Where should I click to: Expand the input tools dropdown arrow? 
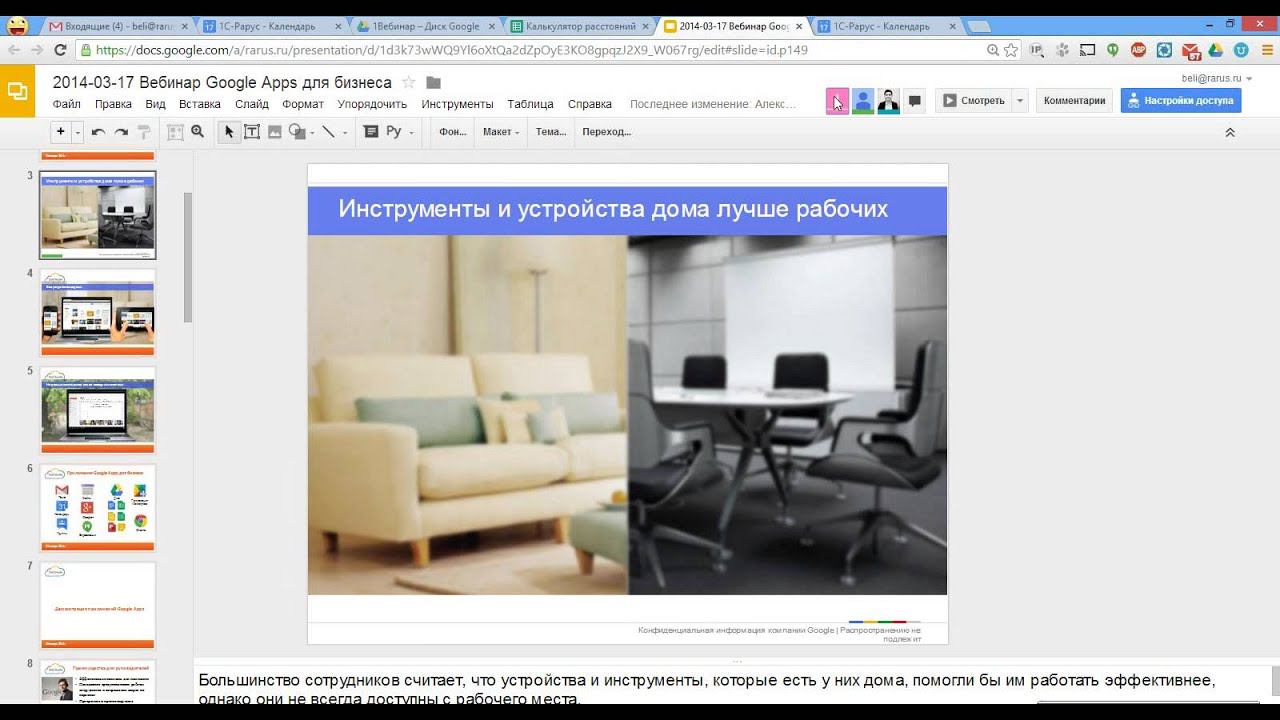coord(411,132)
